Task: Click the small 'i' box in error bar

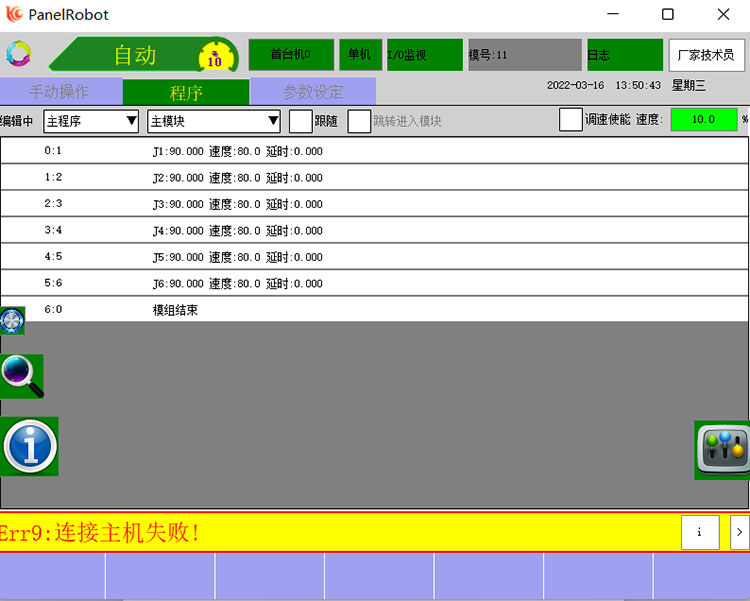Action: coord(700,532)
